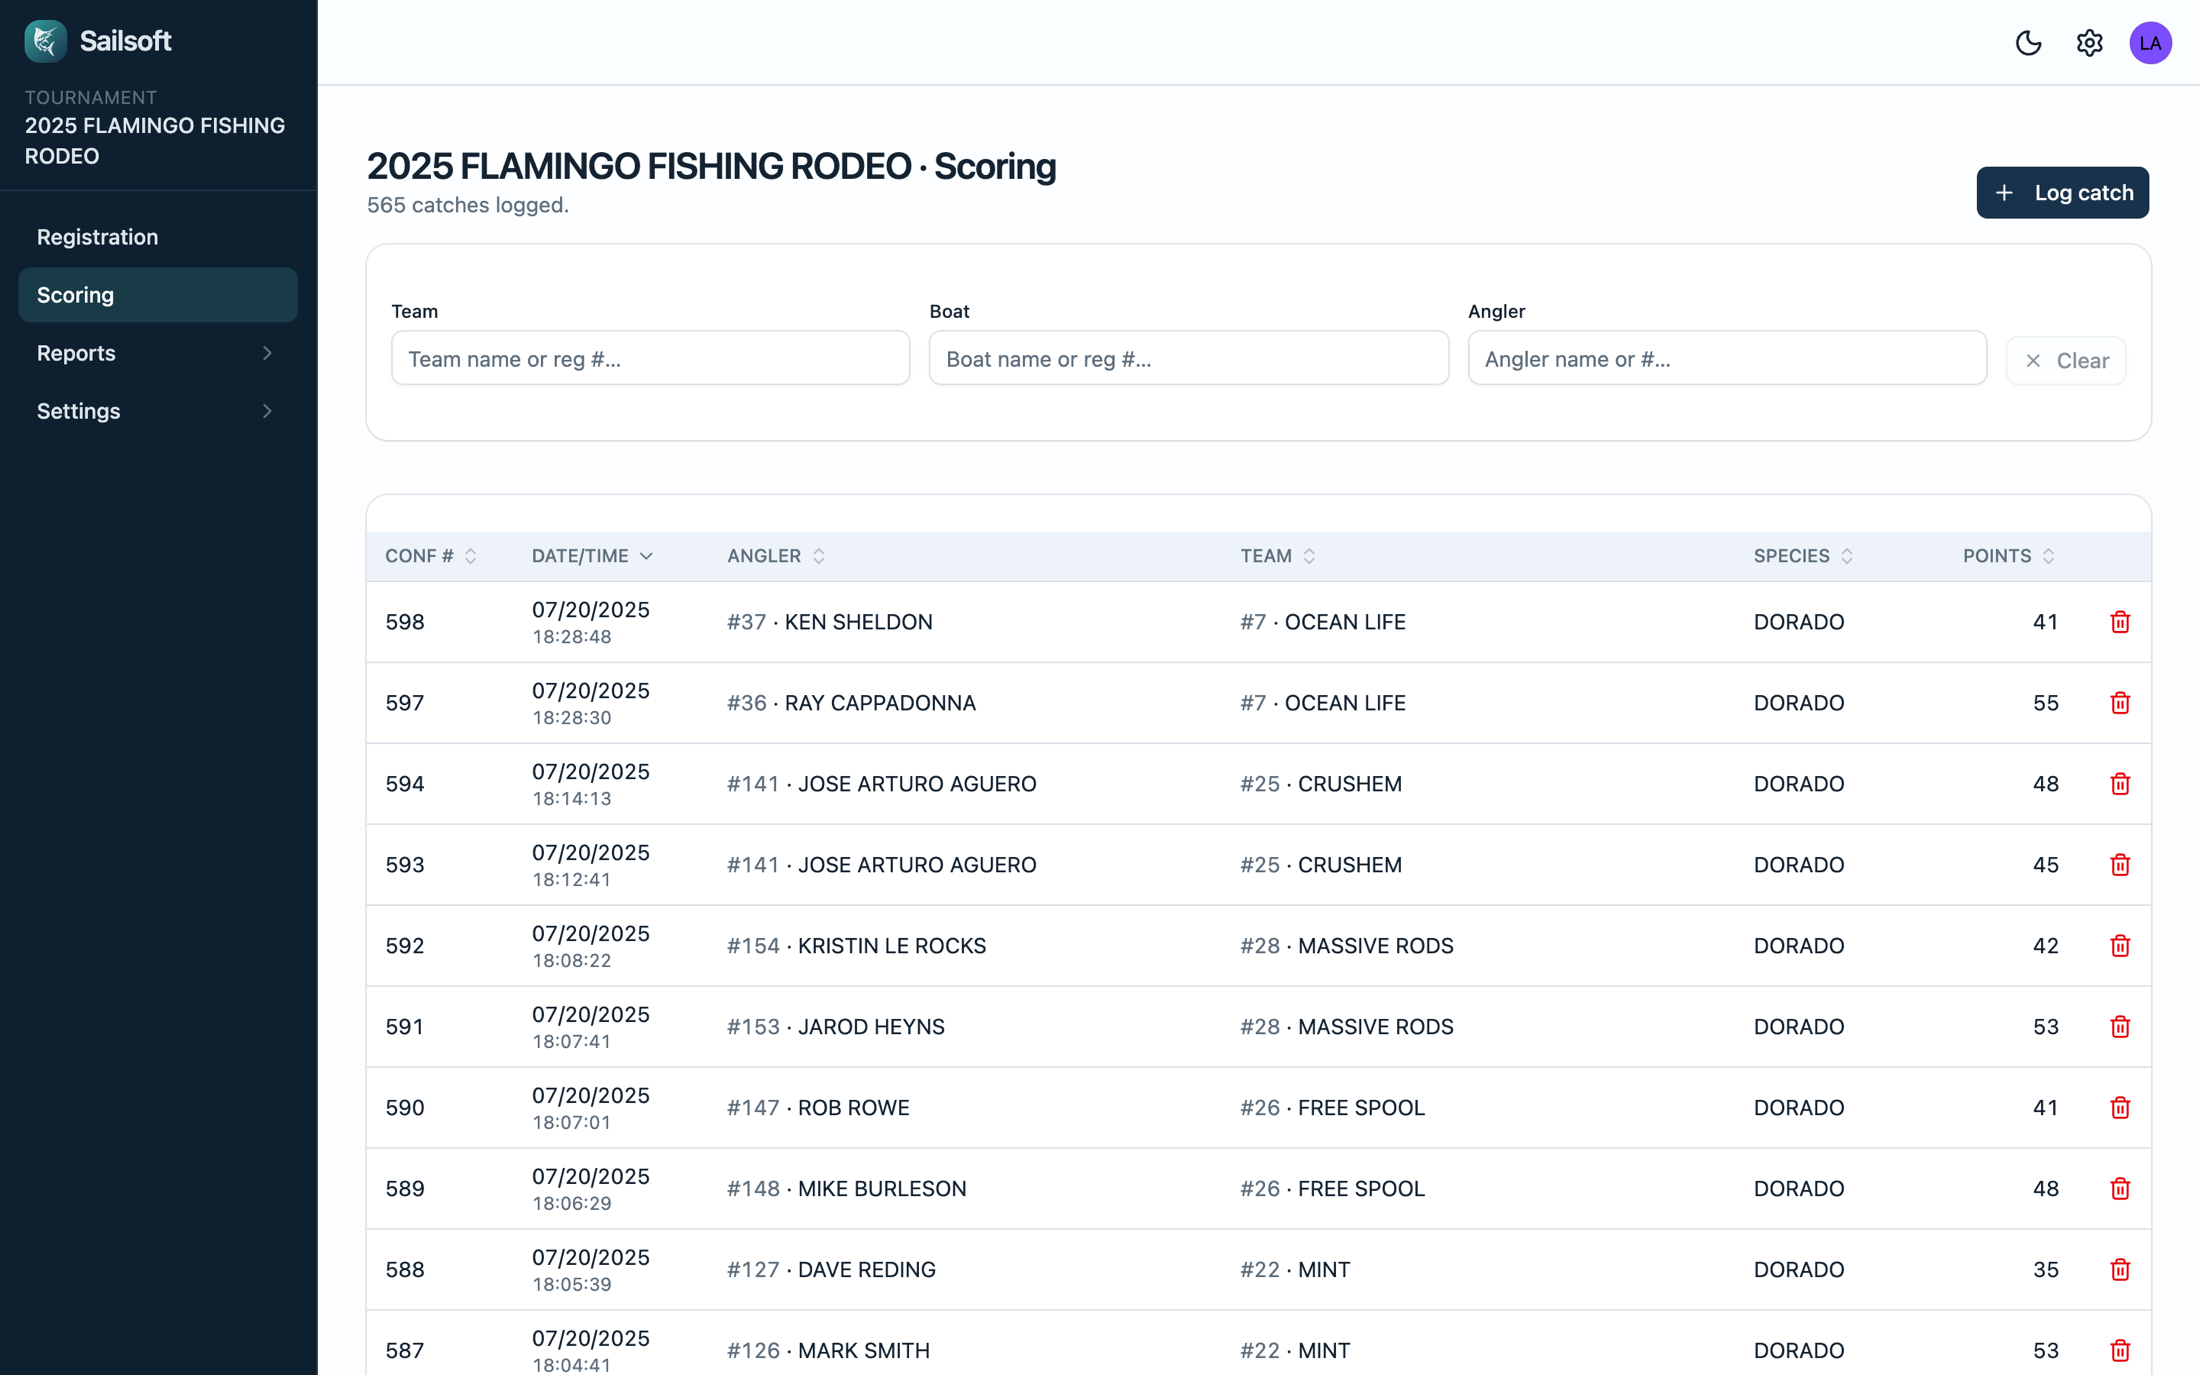Delete catch 590 by Rob Rowe
The image size is (2200, 1375).
pyautogui.click(x=2120, y=1108)
